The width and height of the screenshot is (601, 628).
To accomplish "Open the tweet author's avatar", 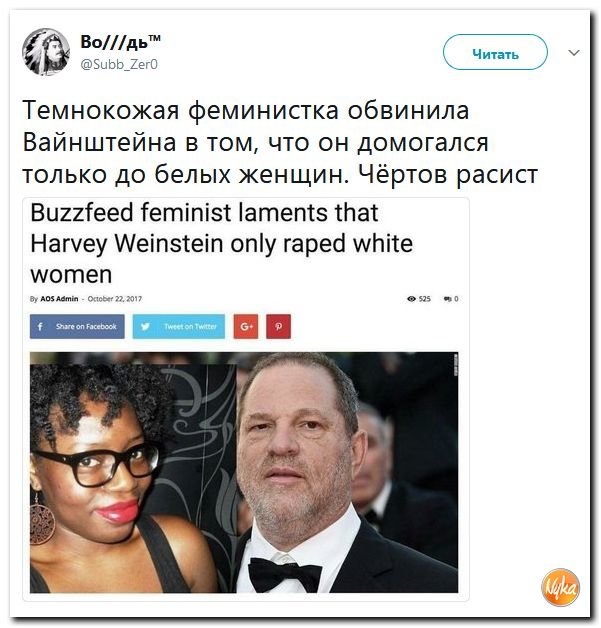I will click(x=46, y=52).
